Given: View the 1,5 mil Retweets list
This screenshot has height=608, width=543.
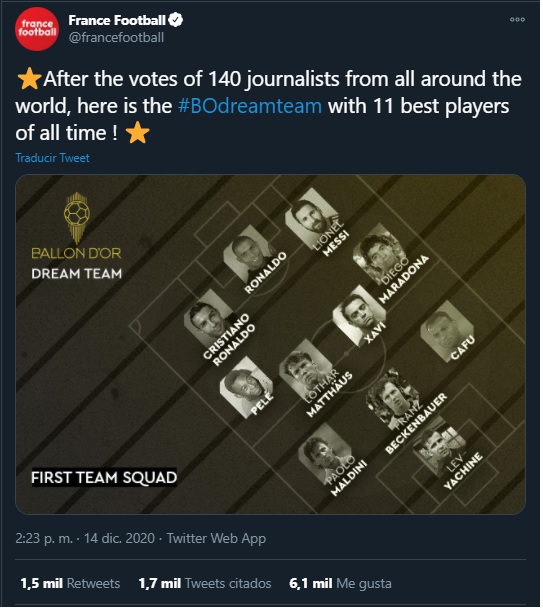Looking at the screenshot, I should (x=70, y=584).
